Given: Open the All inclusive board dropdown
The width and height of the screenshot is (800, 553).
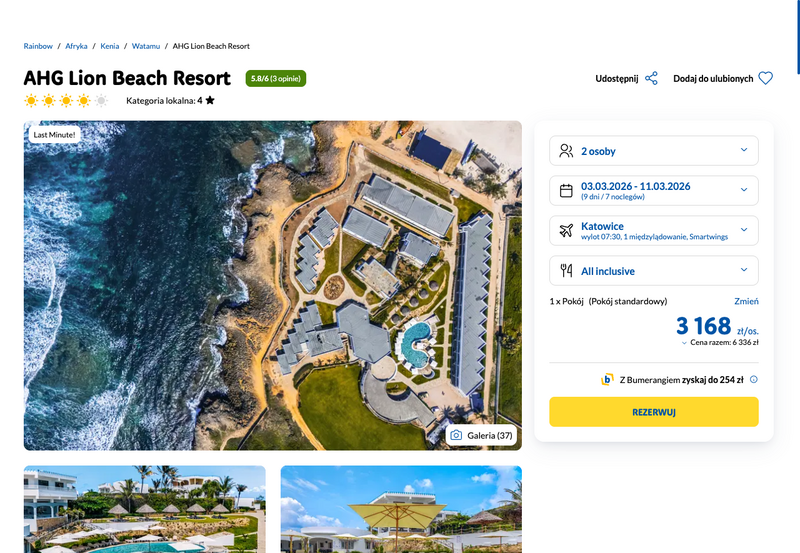Looking at the screenshot, I should point(654,270).
